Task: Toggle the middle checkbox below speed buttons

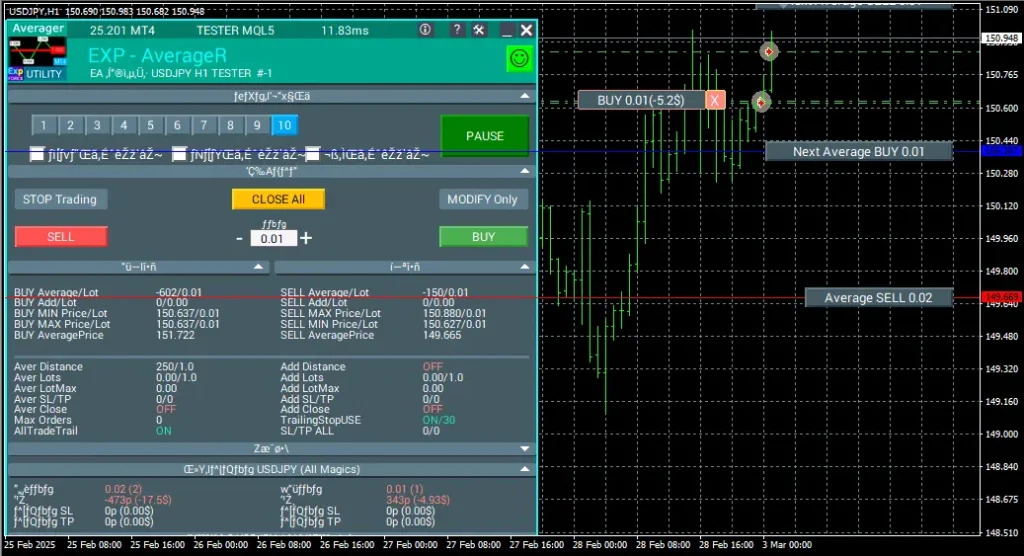Action: pos(180,154)
